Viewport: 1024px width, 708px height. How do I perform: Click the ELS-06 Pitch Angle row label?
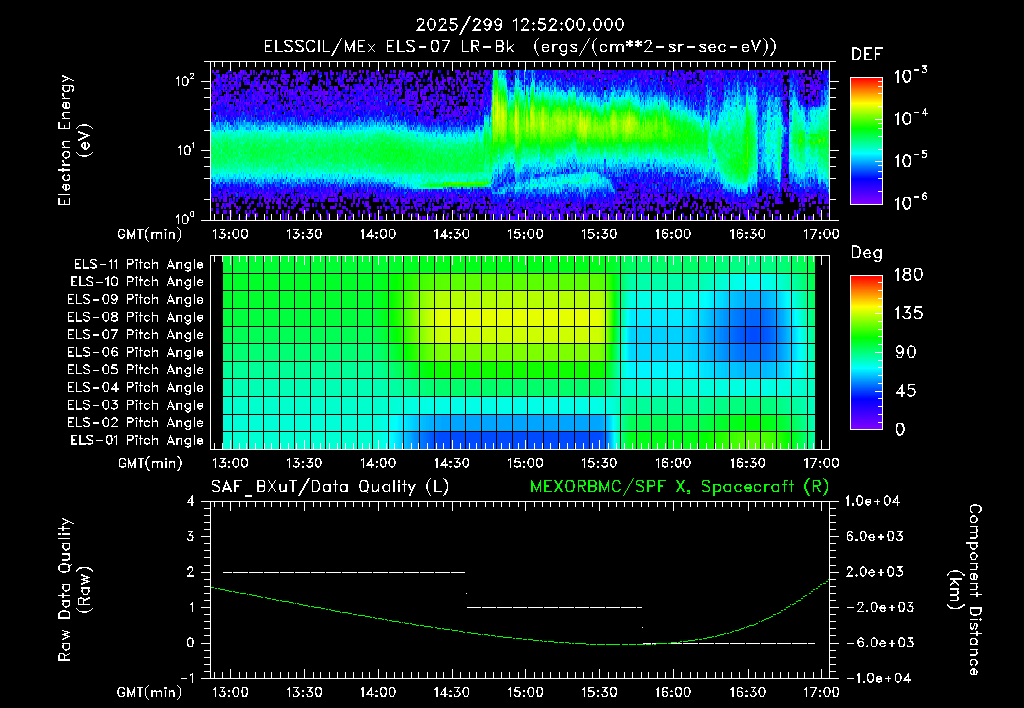click(136, 353)
